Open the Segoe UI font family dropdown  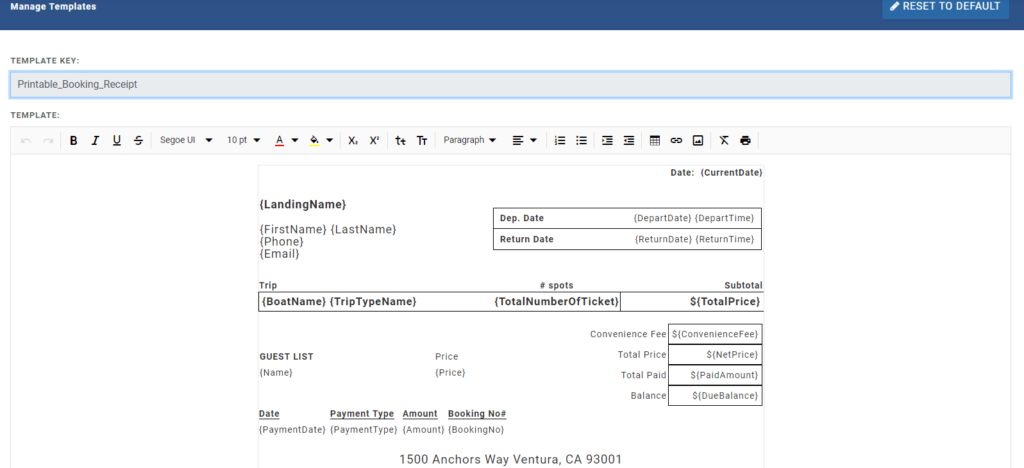186,140
